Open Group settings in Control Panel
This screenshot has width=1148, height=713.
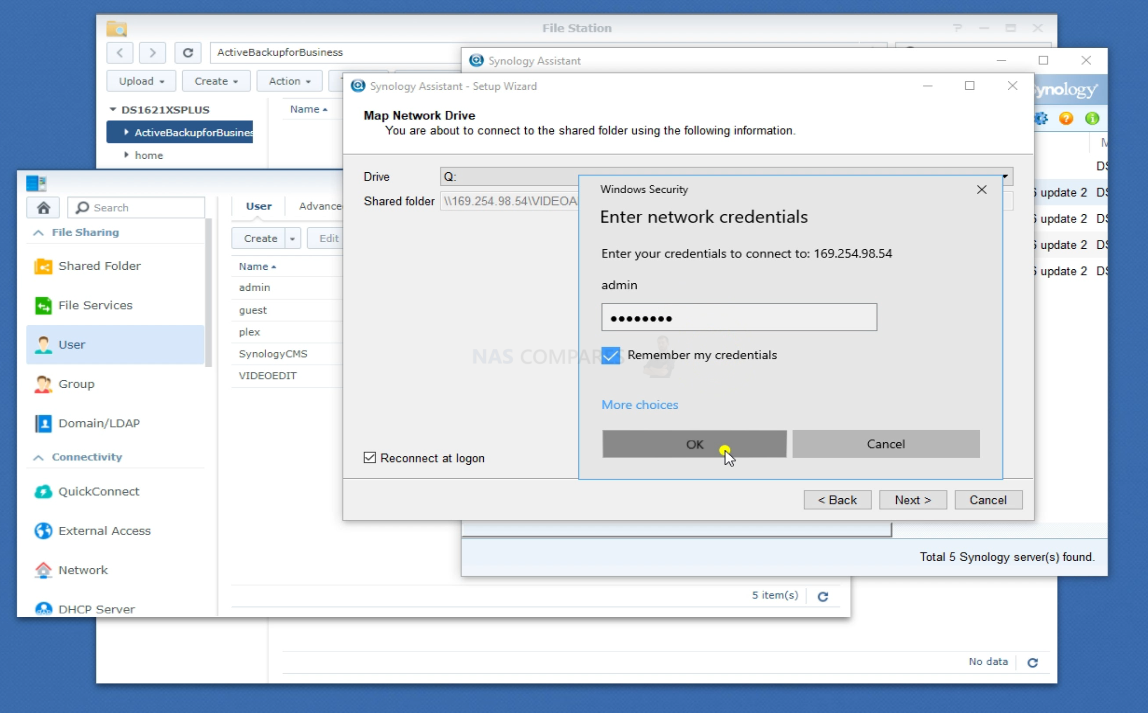click(x=116, y=384)
